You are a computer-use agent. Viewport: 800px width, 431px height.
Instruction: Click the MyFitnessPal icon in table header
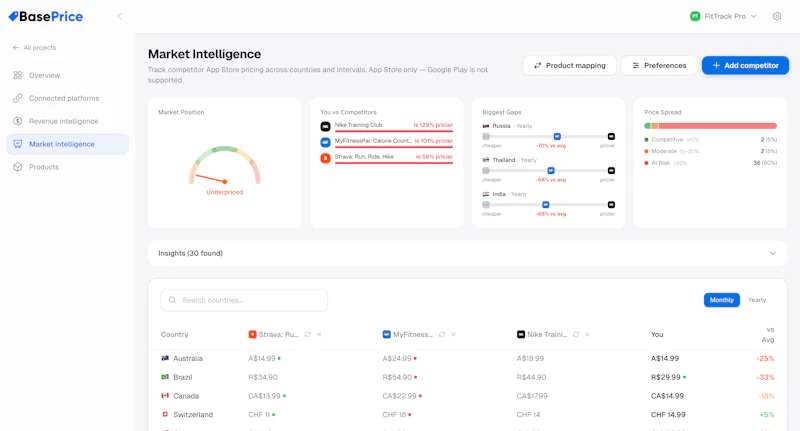click(386, 335)
